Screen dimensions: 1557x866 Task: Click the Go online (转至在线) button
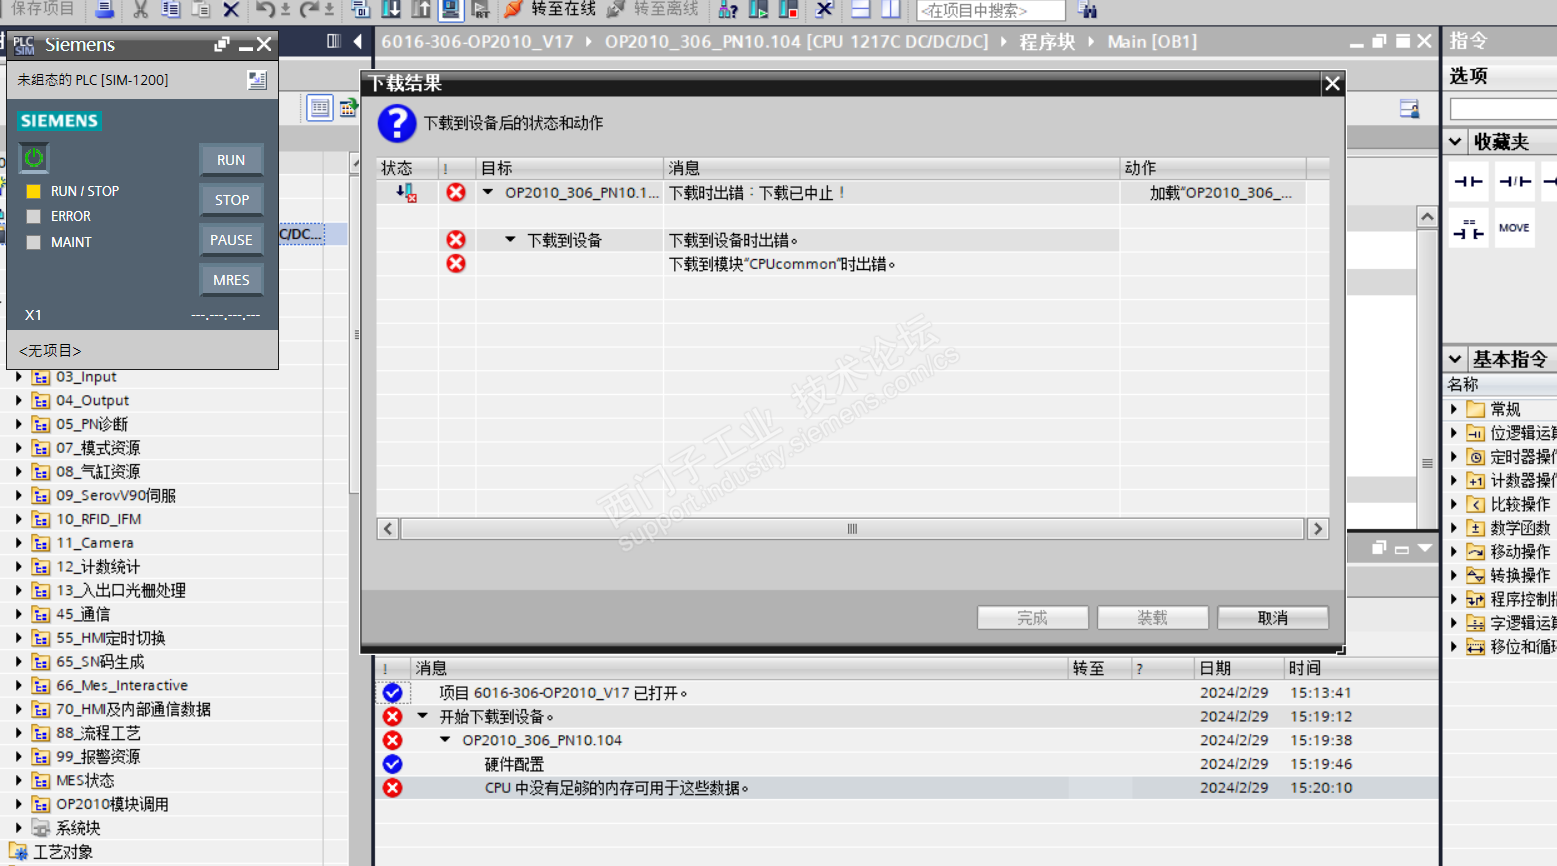(x=550, y=10)
